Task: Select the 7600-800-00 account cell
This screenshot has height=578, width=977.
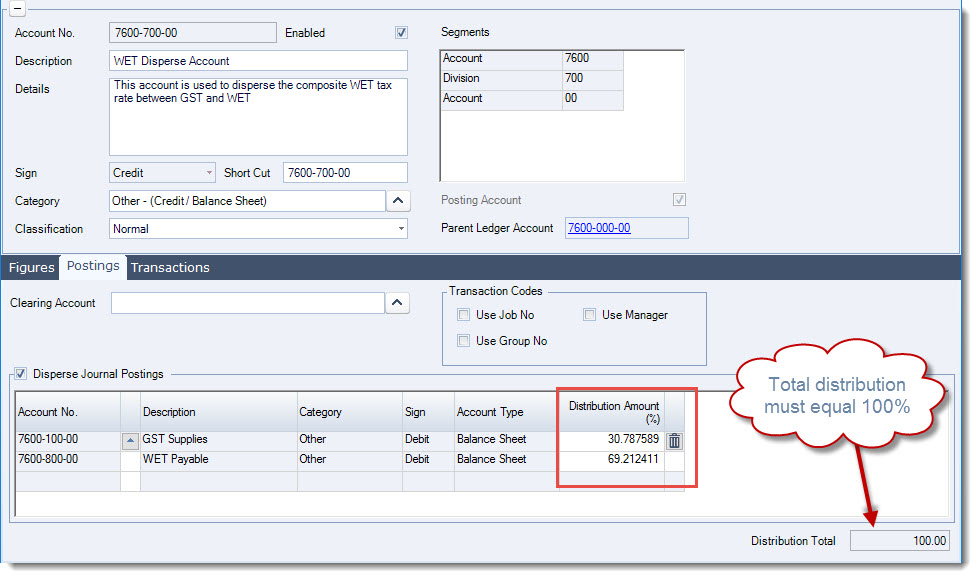Action: click(x=68, y=459)
